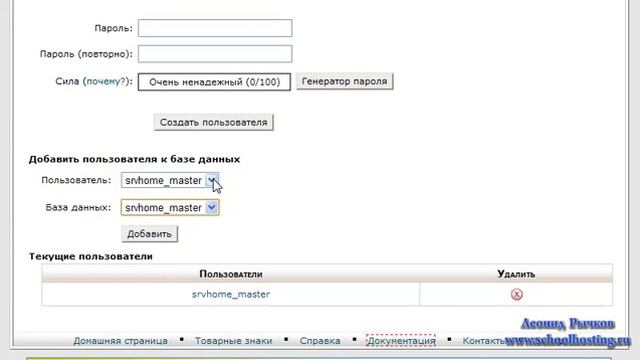Open the Справка footer link

320,340
